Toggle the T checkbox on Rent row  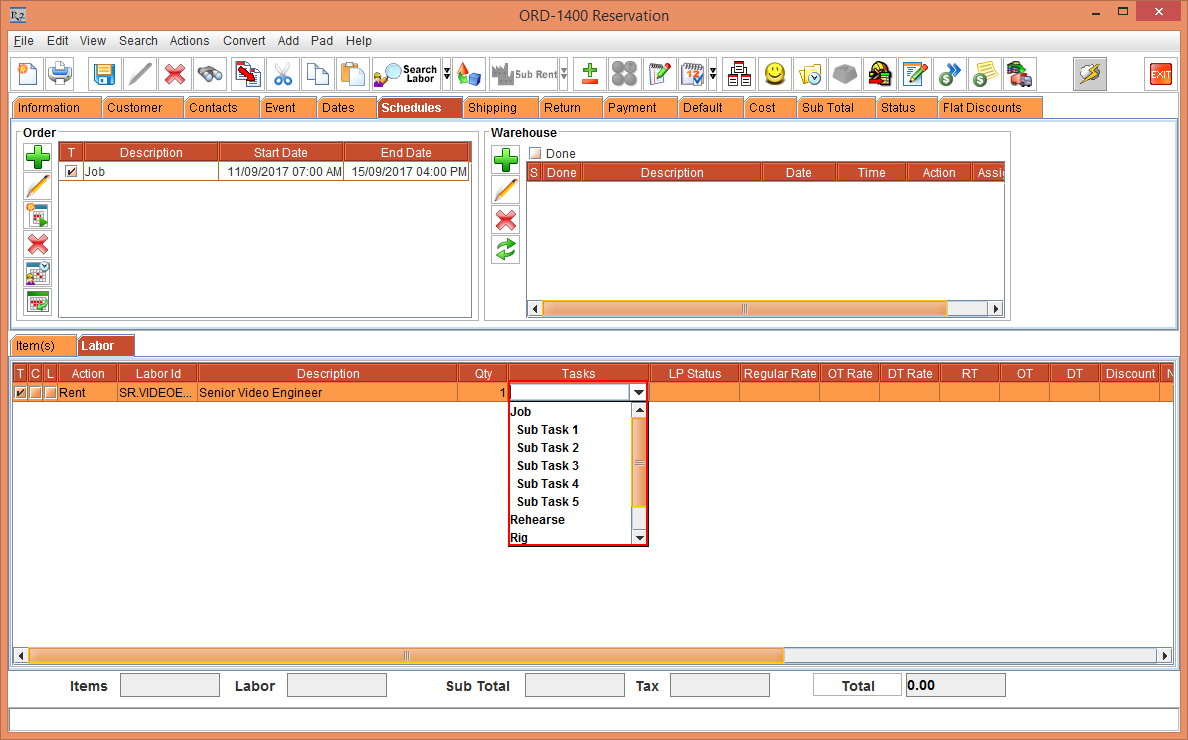20,393
